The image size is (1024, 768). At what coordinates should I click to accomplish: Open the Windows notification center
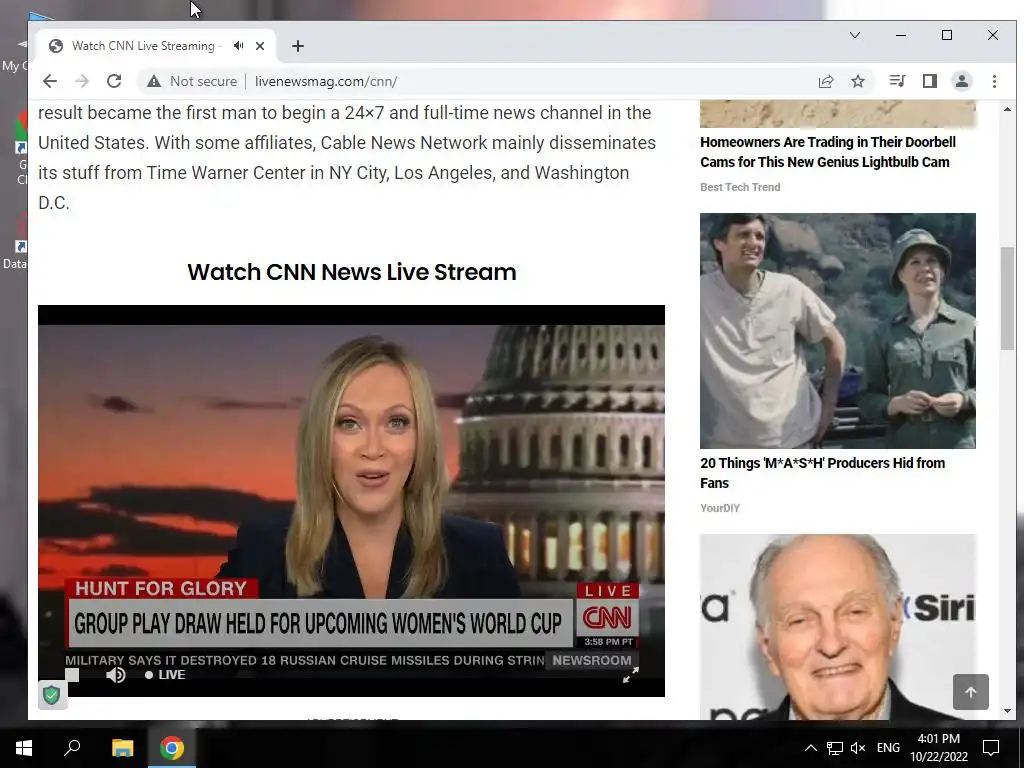[991, 748]
